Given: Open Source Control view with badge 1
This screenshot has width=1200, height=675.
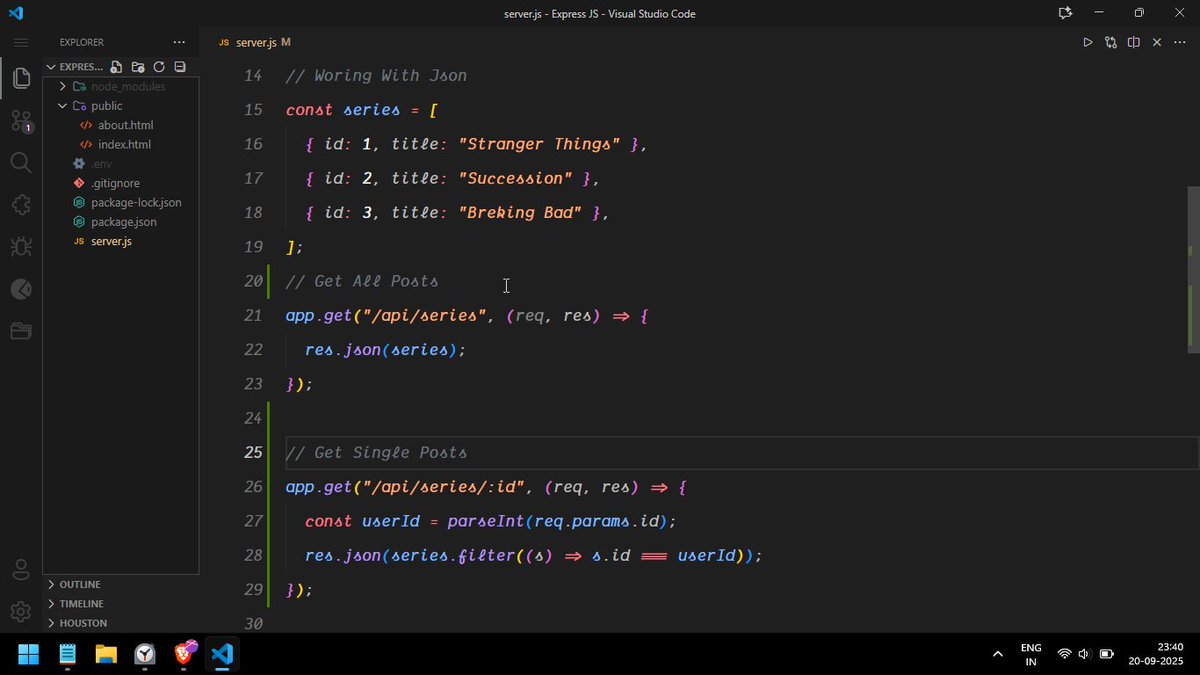Looking at the screenshot, I should 21,121.
